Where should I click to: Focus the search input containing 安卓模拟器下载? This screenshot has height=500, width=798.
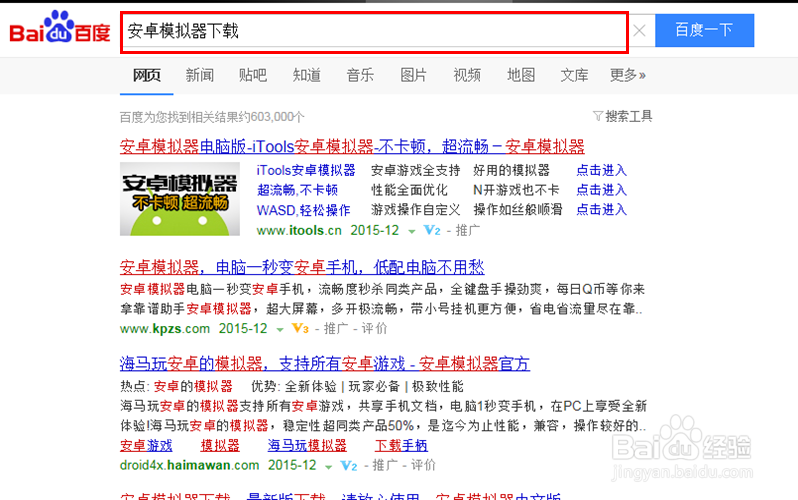click(375, 33)
